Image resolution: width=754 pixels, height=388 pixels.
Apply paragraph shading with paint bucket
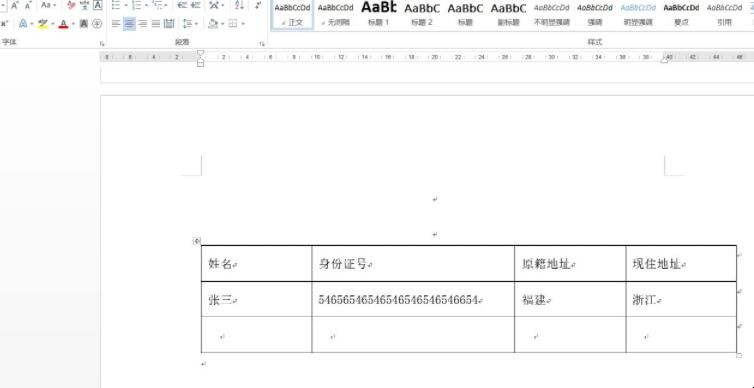pyautogui.click(x=213, y=24)
